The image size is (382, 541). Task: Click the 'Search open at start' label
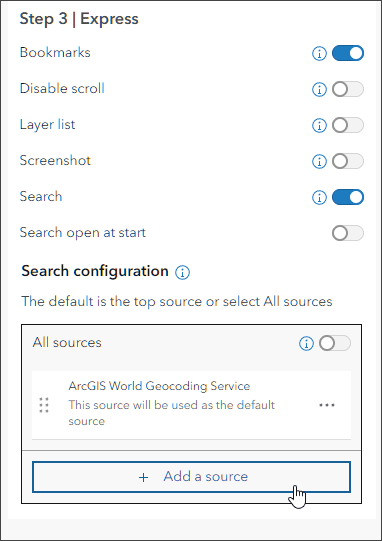click(x=83, y=233)
